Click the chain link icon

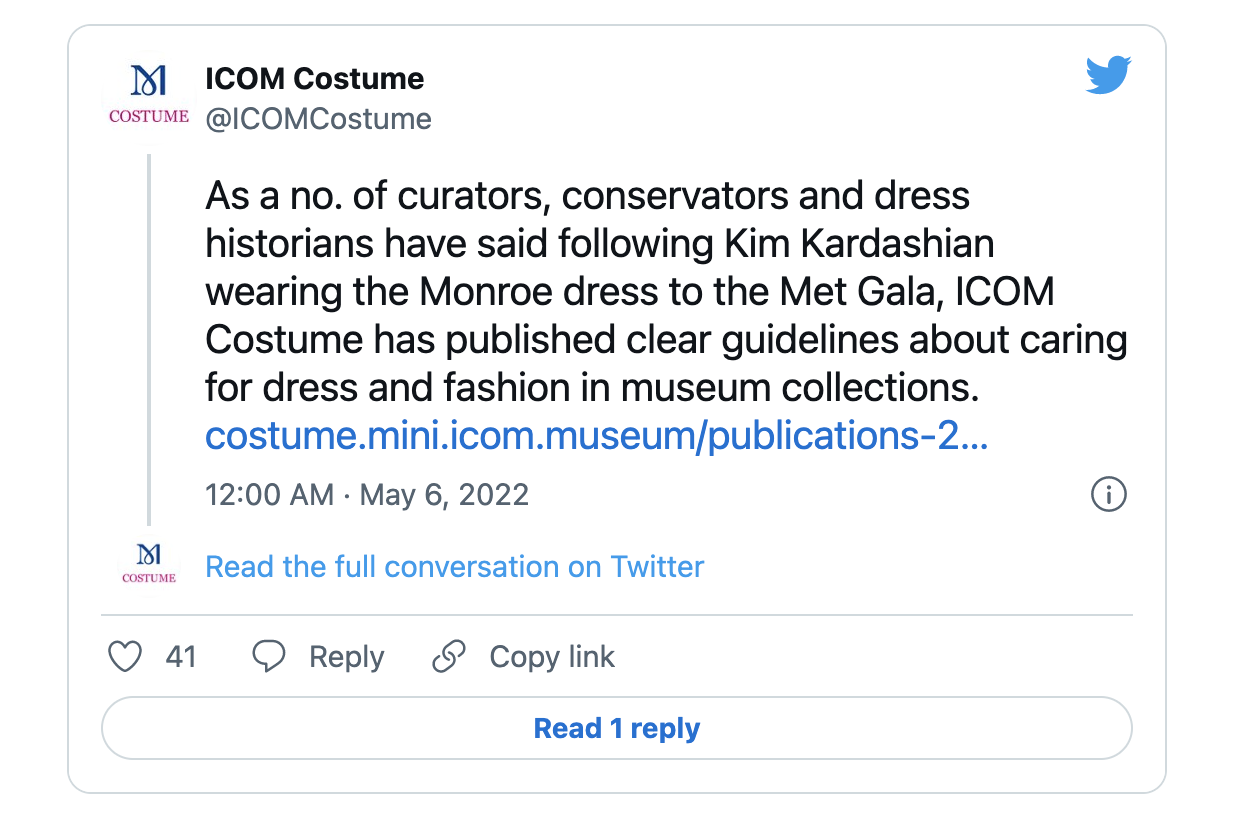point(449,657)
